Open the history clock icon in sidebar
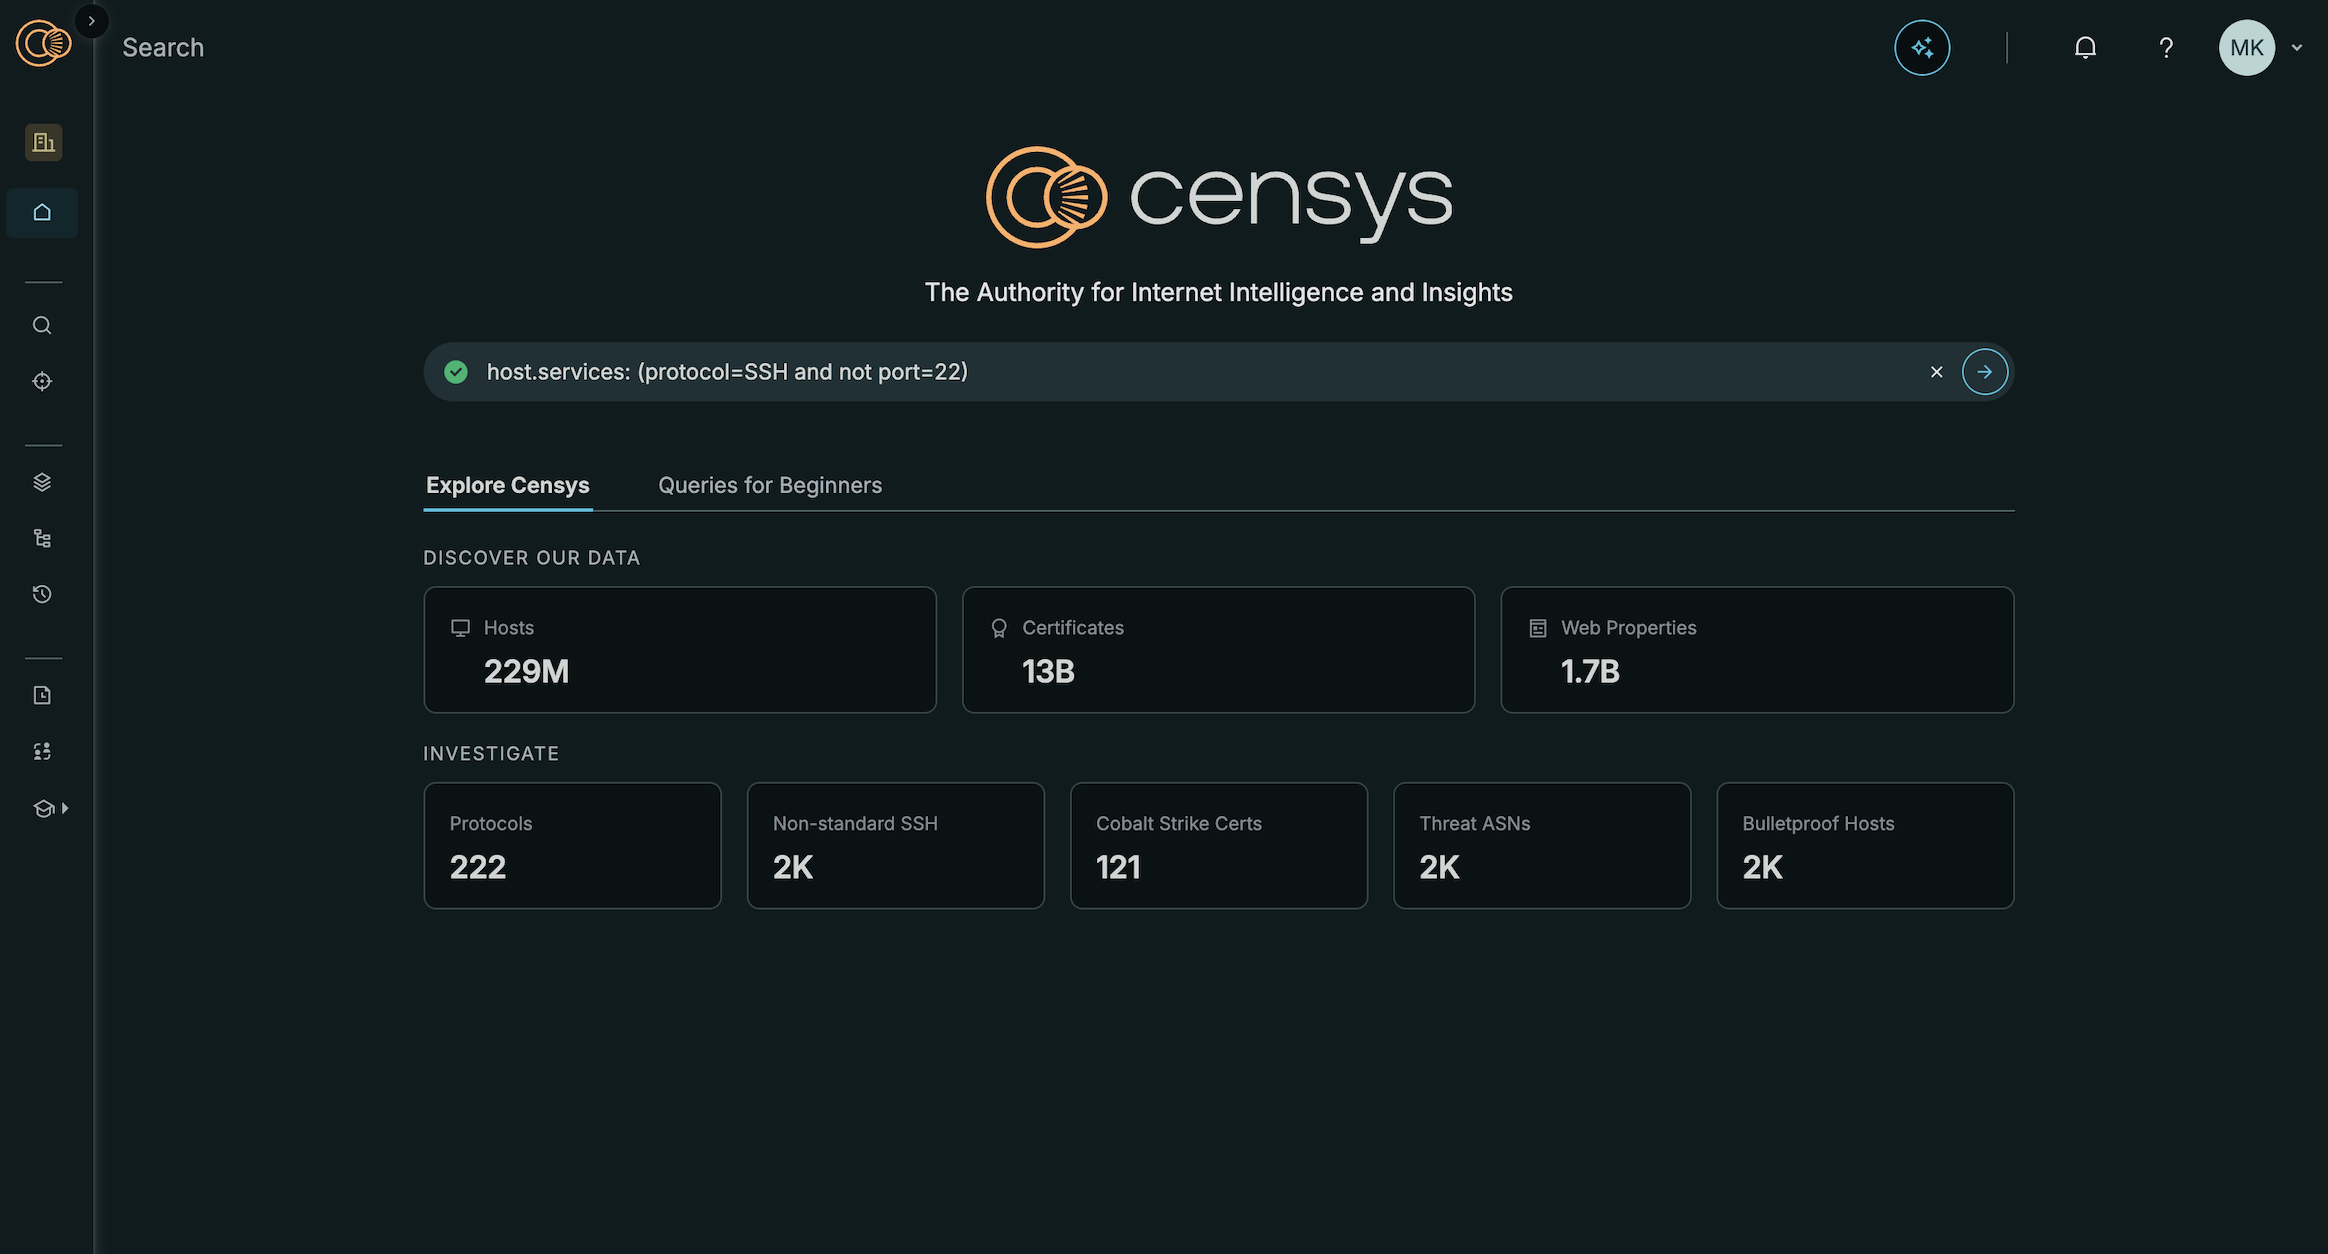This screenshot has width=2328, height=1254. (42, 594)
